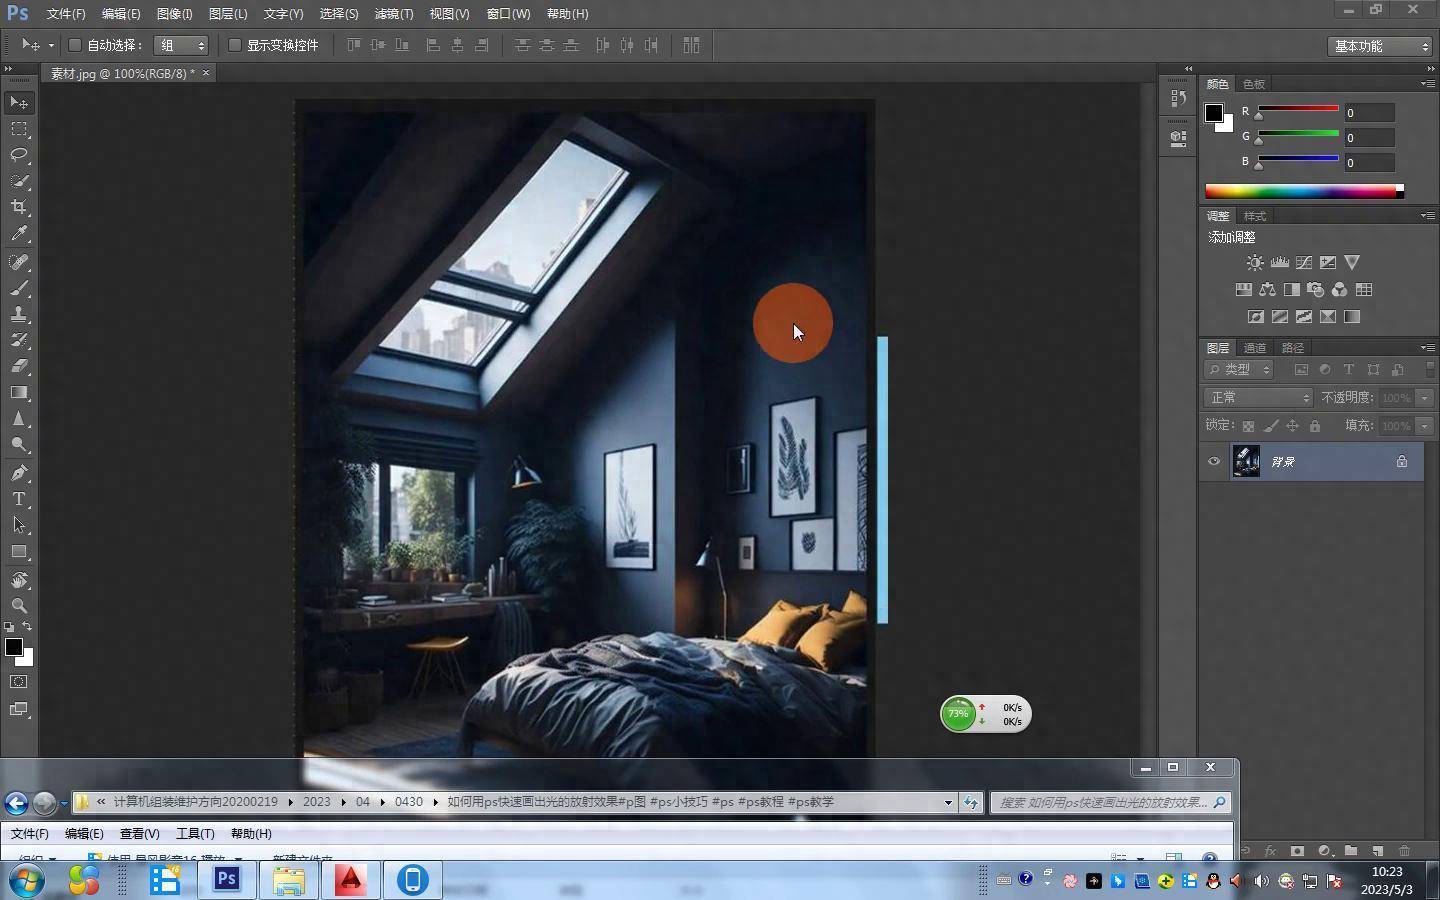Activate the Zoom tool
The image size is (1440, 900).
19,606
